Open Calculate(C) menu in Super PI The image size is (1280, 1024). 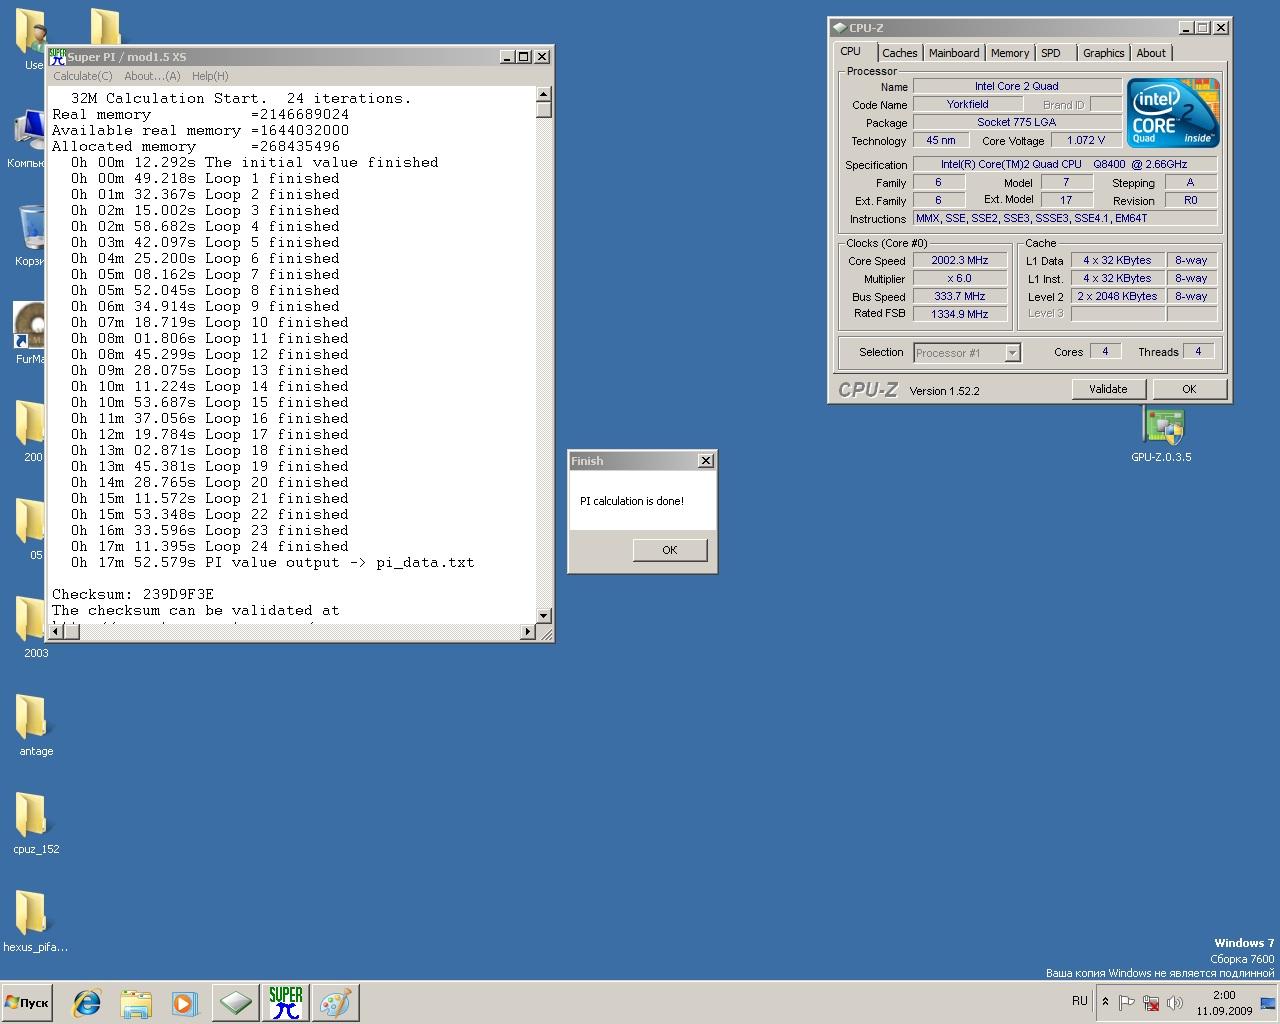(x=82, y=76)
